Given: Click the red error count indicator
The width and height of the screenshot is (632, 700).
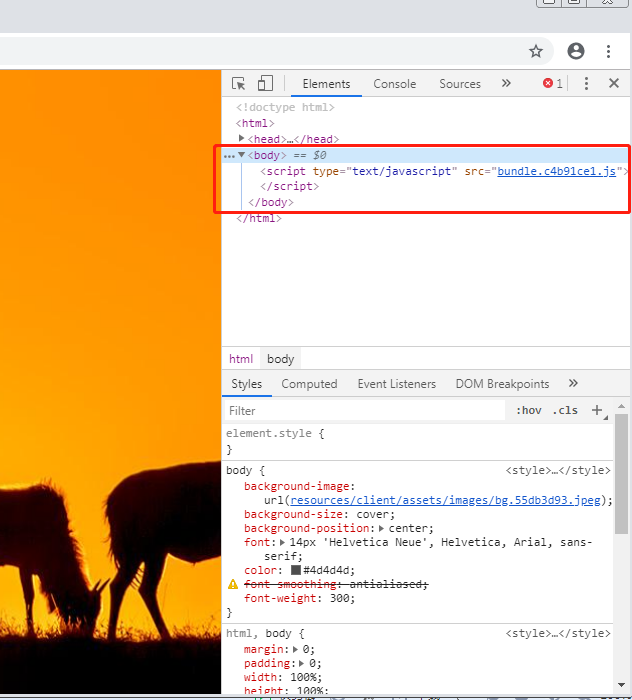Looking at the screenshot, I should 553,83.
